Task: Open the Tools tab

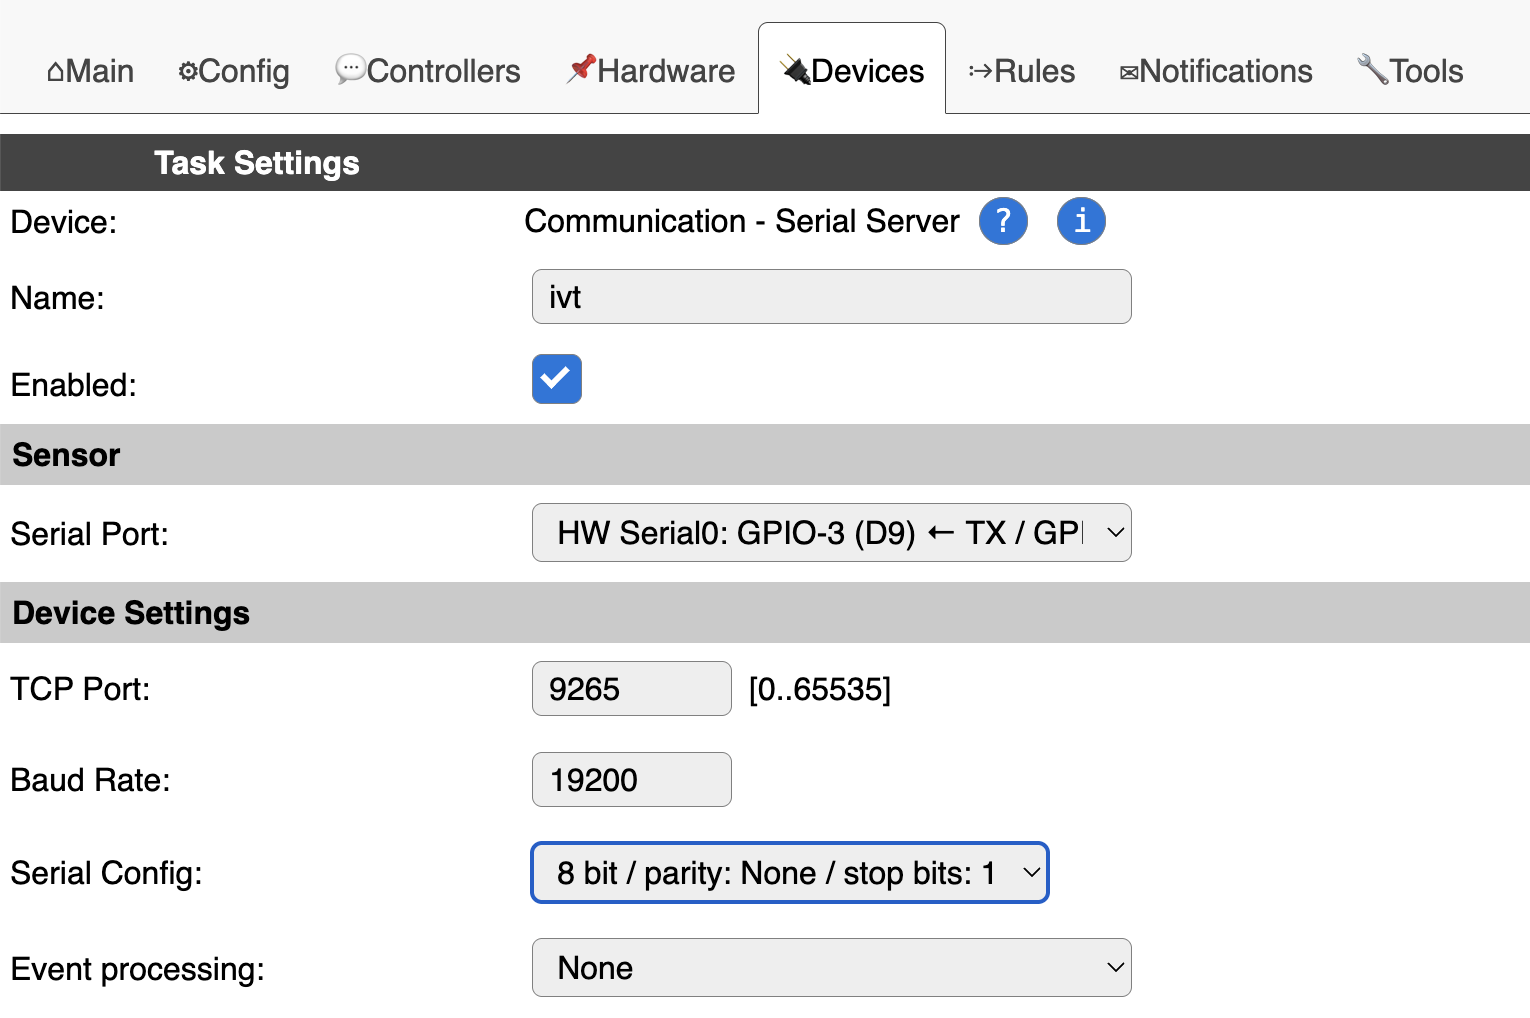Action: point(1411,71)
